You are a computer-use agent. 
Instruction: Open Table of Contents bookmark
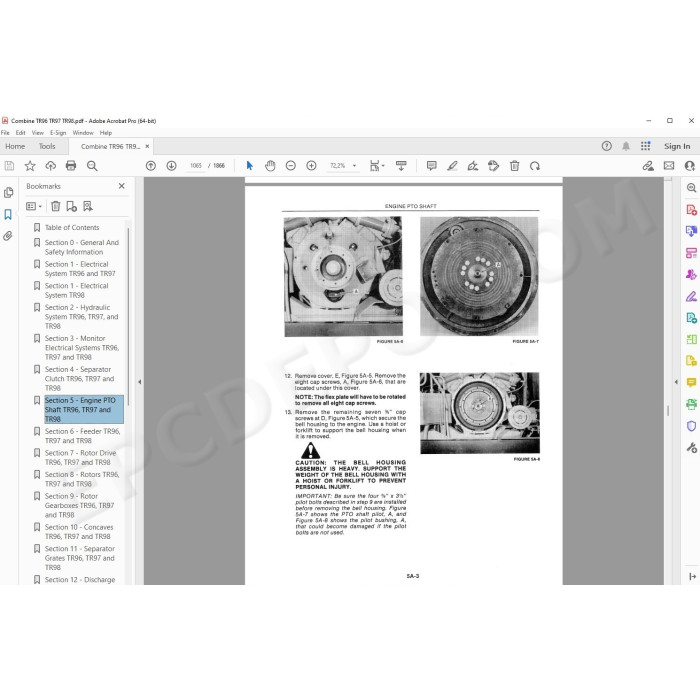72,228
